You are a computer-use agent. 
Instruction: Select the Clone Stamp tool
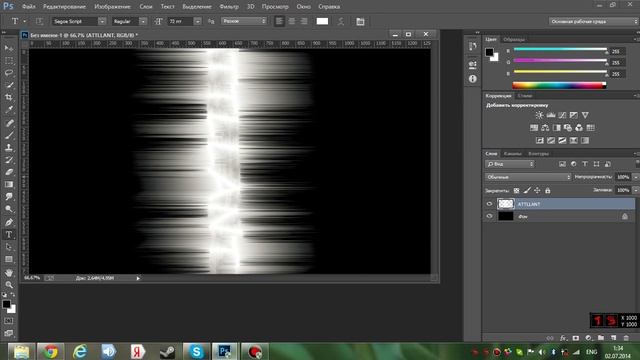click(x=9, y=147)
